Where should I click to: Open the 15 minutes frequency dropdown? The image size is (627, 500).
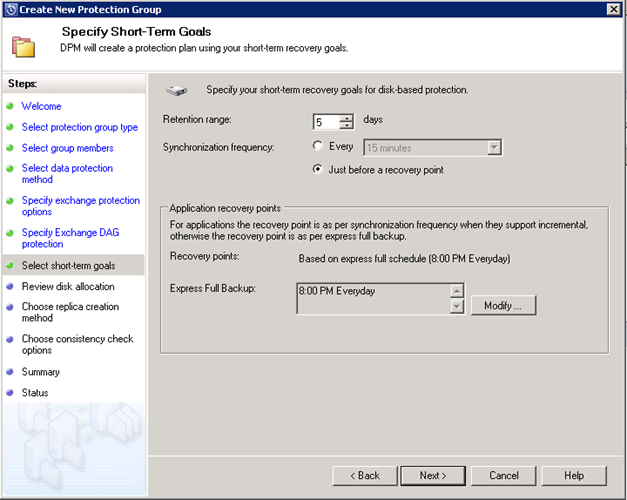coord(493,148)
